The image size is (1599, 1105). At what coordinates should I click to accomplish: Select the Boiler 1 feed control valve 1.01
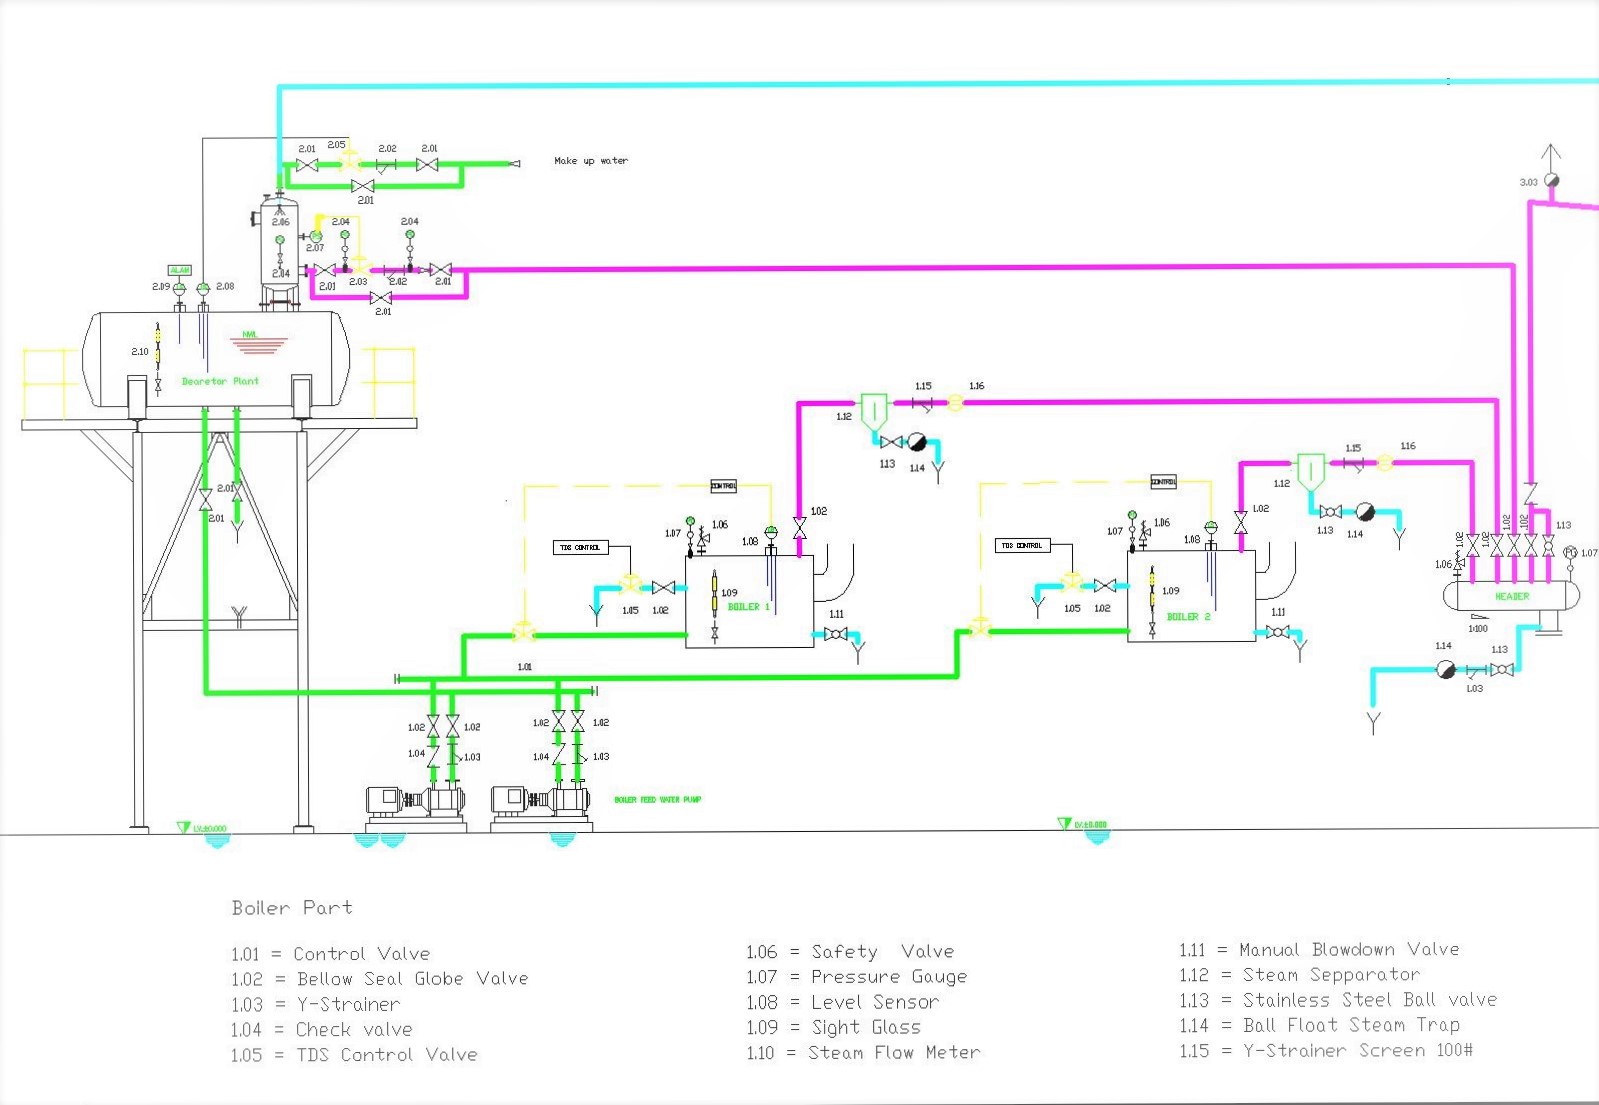(523, 632)
